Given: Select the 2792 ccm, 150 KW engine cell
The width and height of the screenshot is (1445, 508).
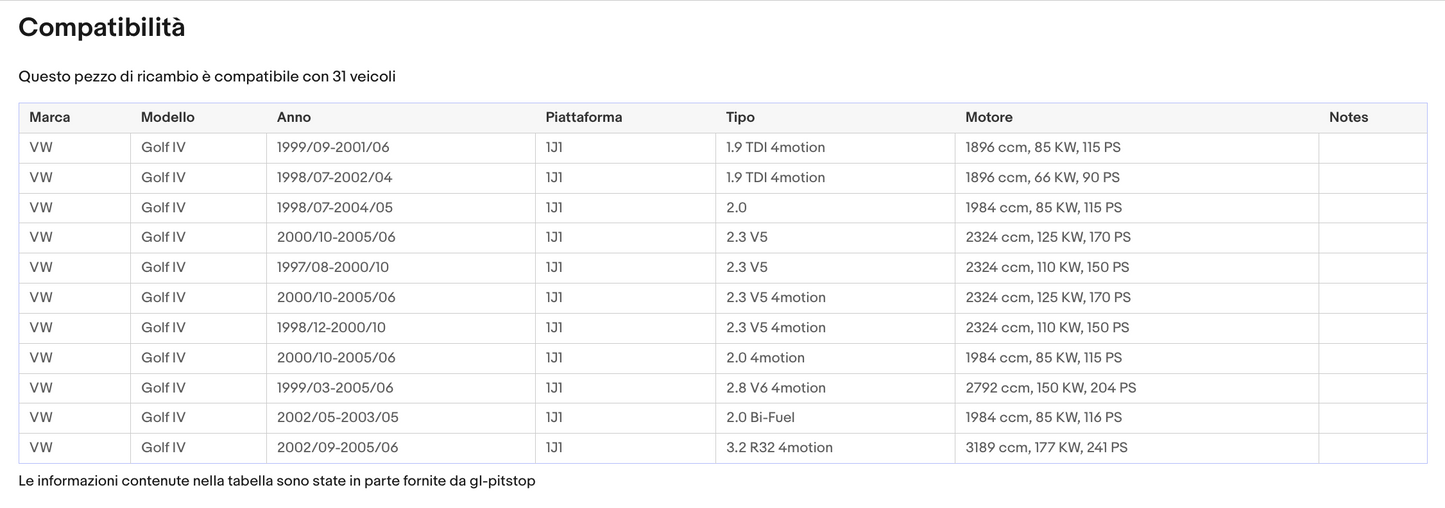Looking at the screenshot, I should coord(1050,388).
